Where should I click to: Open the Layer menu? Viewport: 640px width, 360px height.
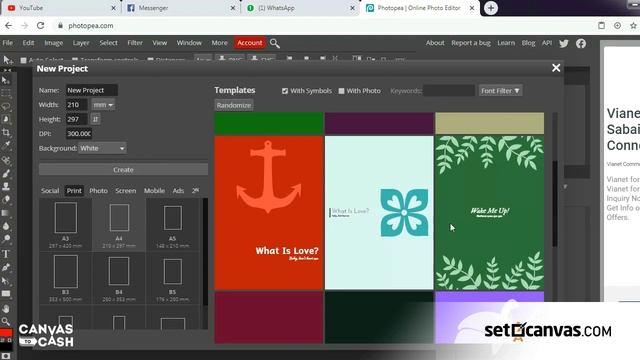(x=81, y=43)
